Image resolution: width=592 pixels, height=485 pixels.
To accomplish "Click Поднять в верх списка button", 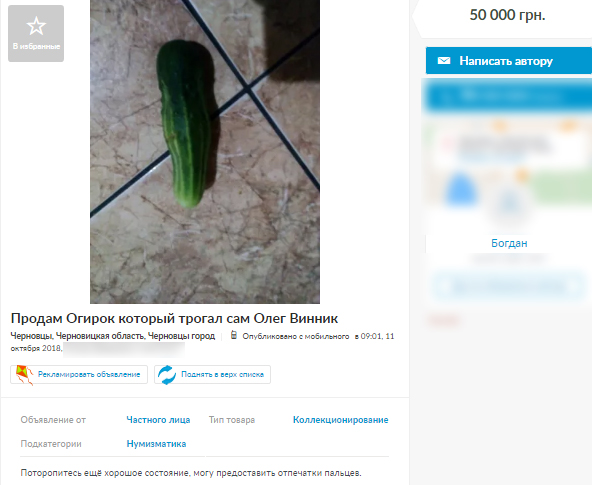I will [x=212, y=374].
